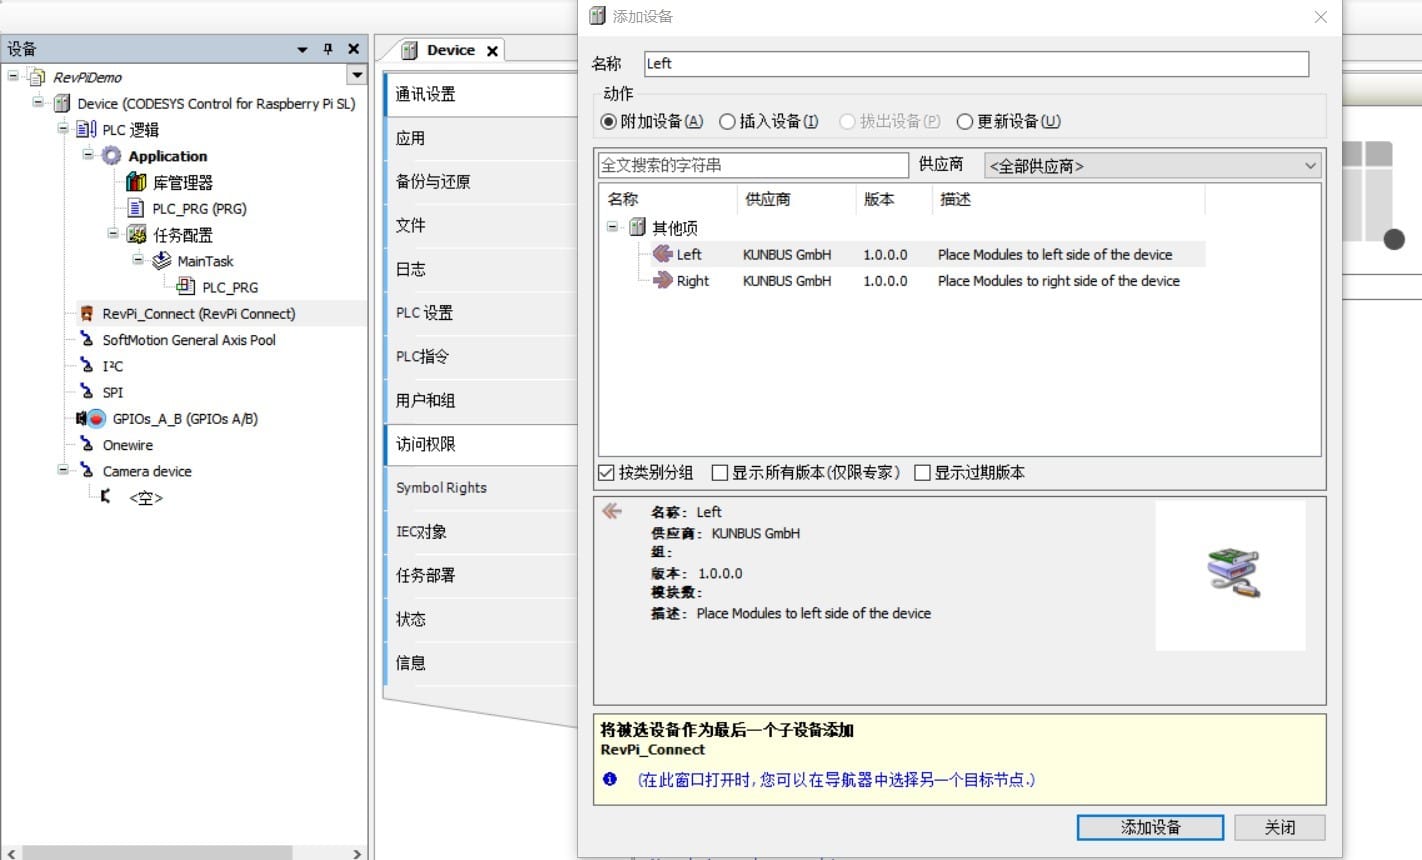The width and height of the screenshot is (1422, 860).
Task: Select the RevPi_Connect device icon
Action: [x=87, y=313]
